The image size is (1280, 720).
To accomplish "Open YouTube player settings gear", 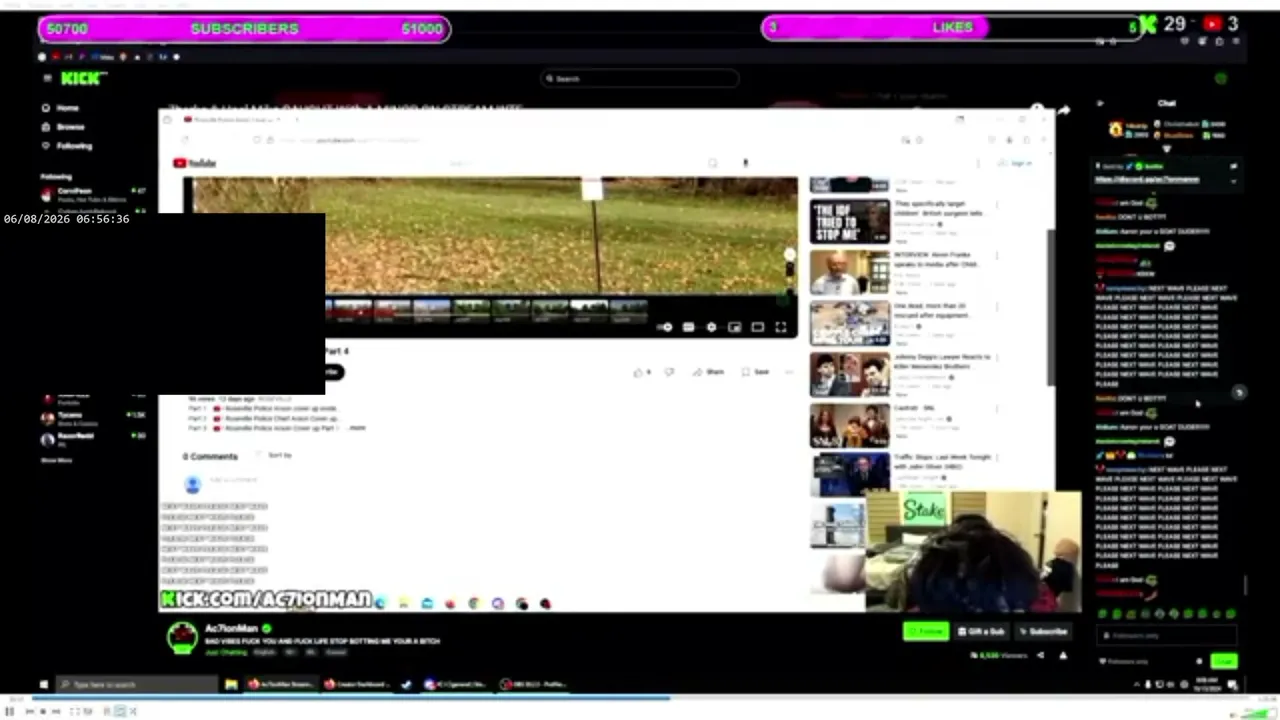I will [x=711, y=327].
